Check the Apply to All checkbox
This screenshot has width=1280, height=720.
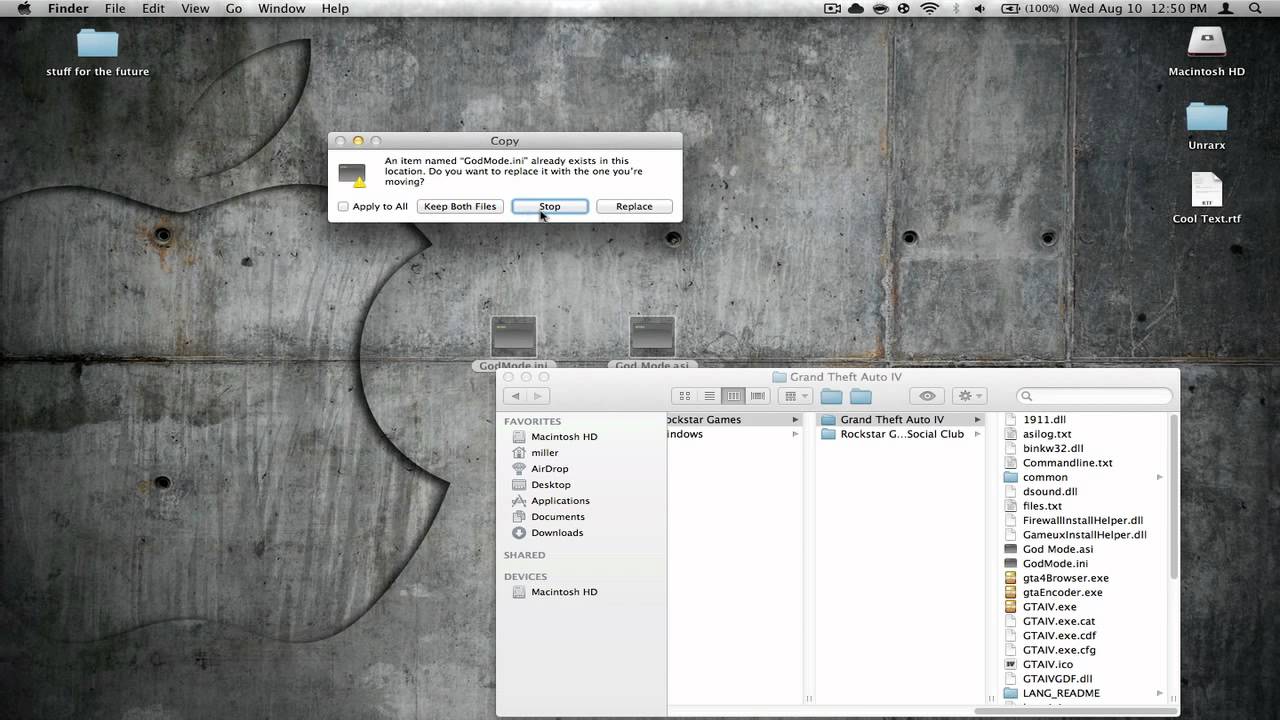click(343, 207)
